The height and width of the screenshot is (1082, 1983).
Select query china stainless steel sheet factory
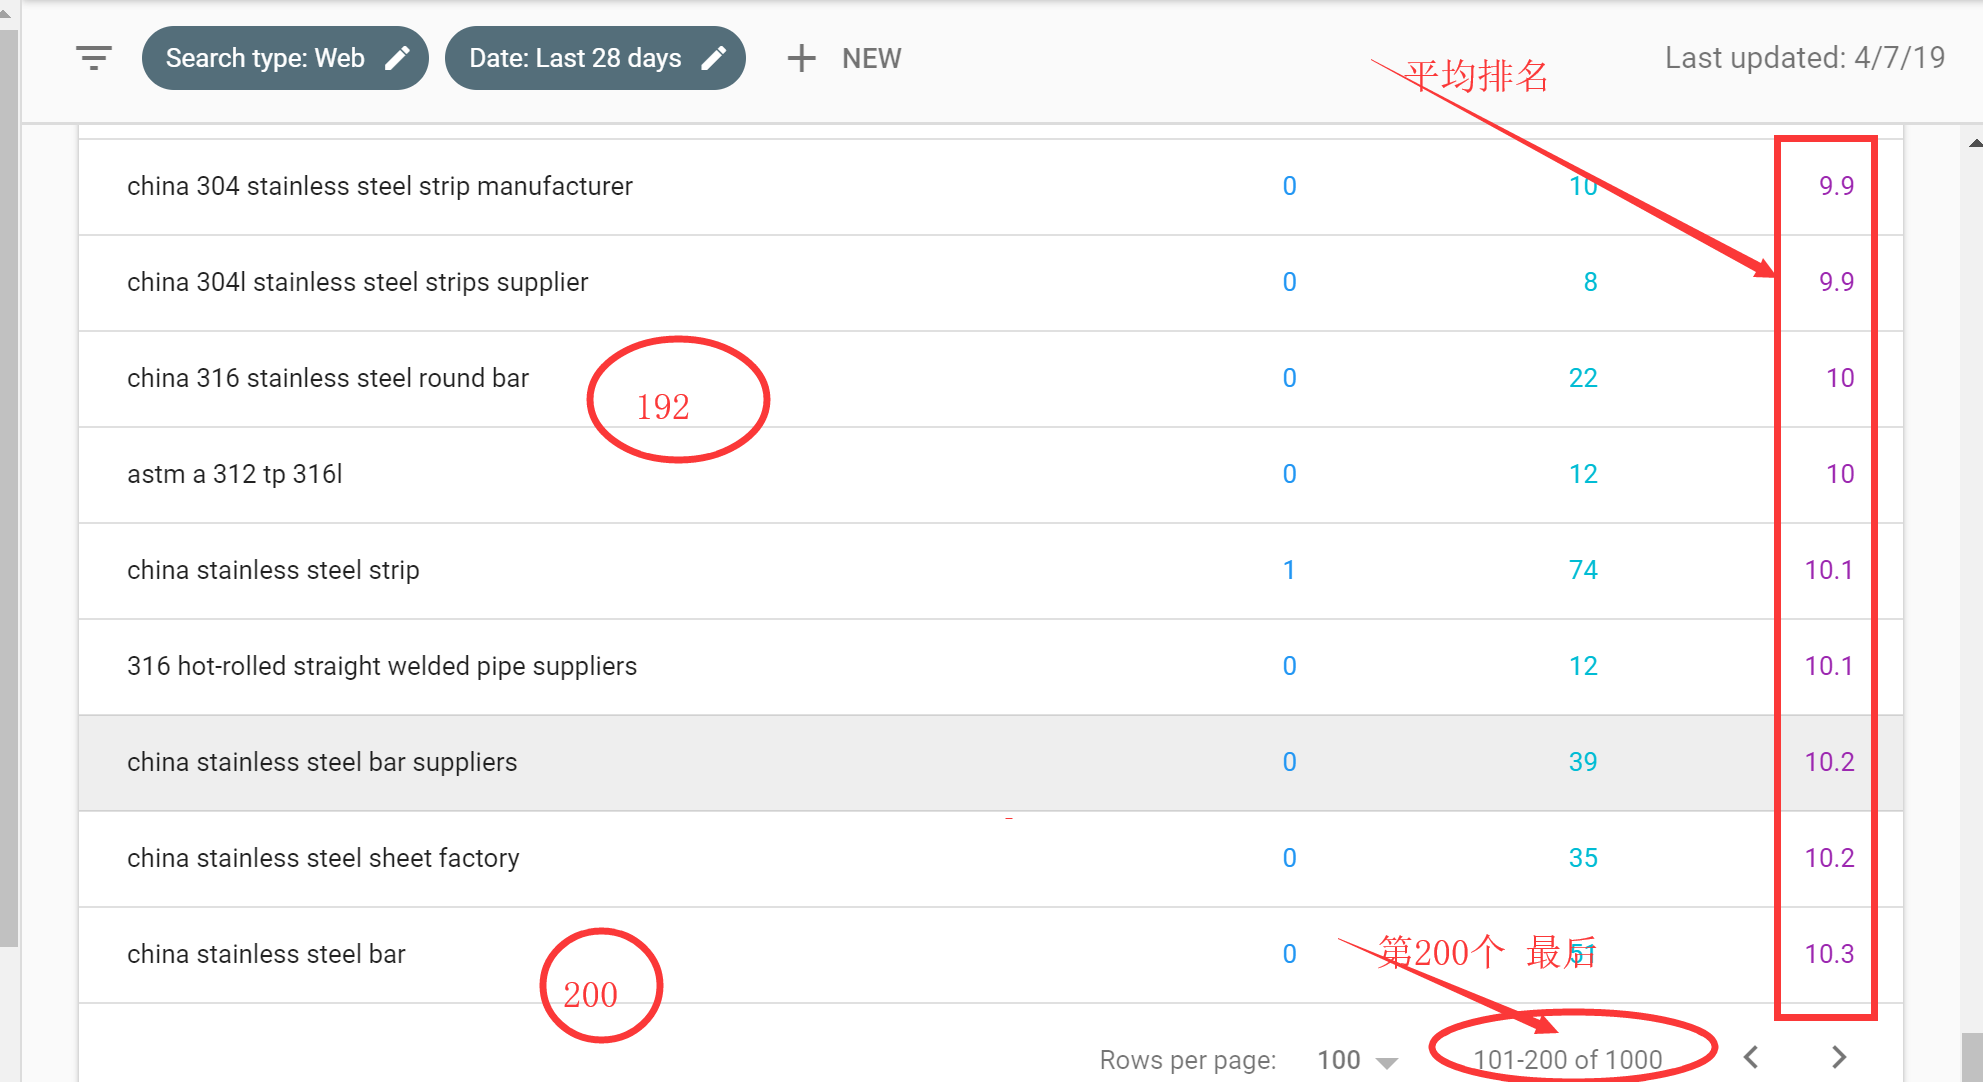[323, 858]
